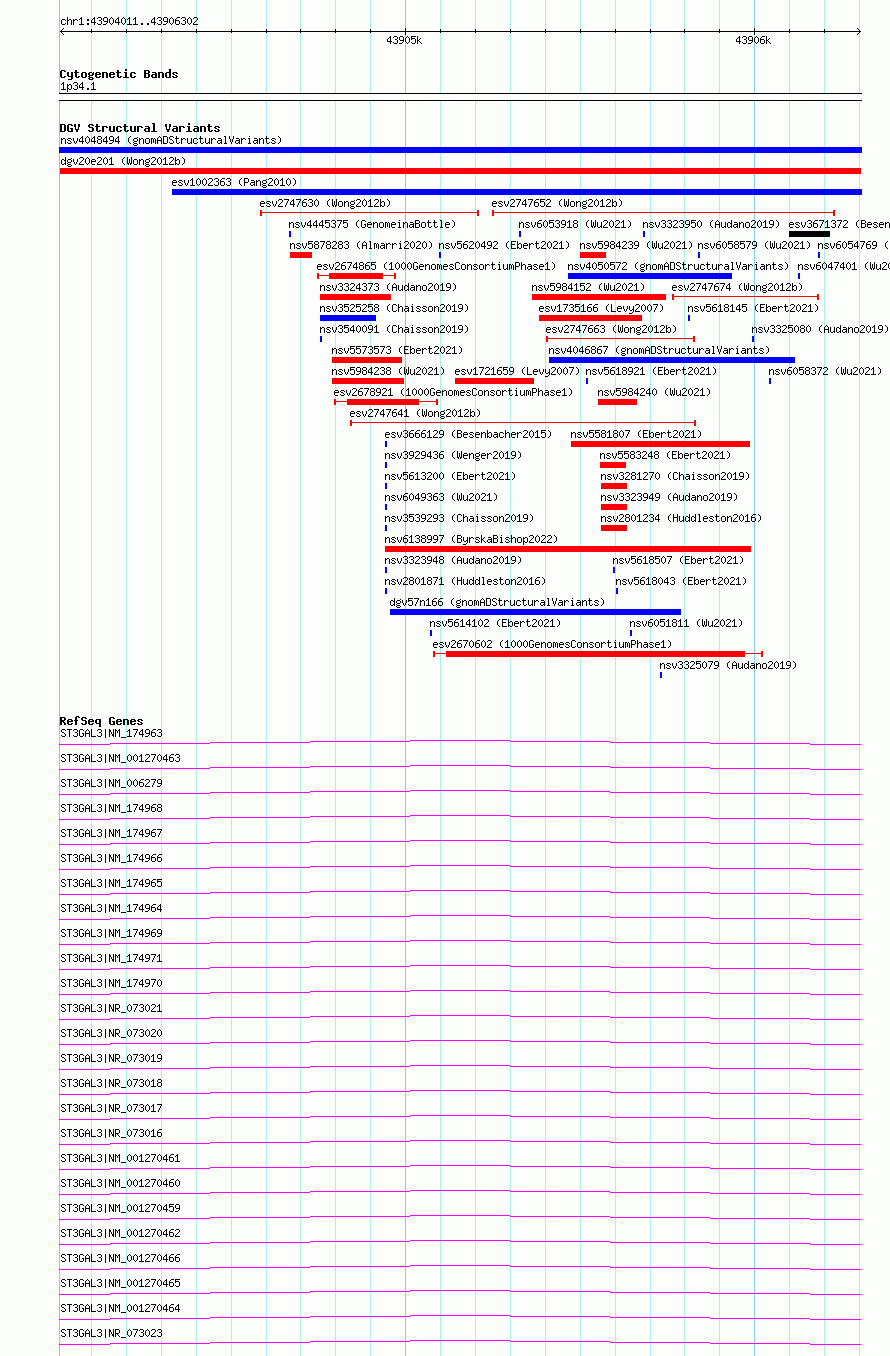Click esv2747674 (Wong2012b) variant label

tap(737, 287)
